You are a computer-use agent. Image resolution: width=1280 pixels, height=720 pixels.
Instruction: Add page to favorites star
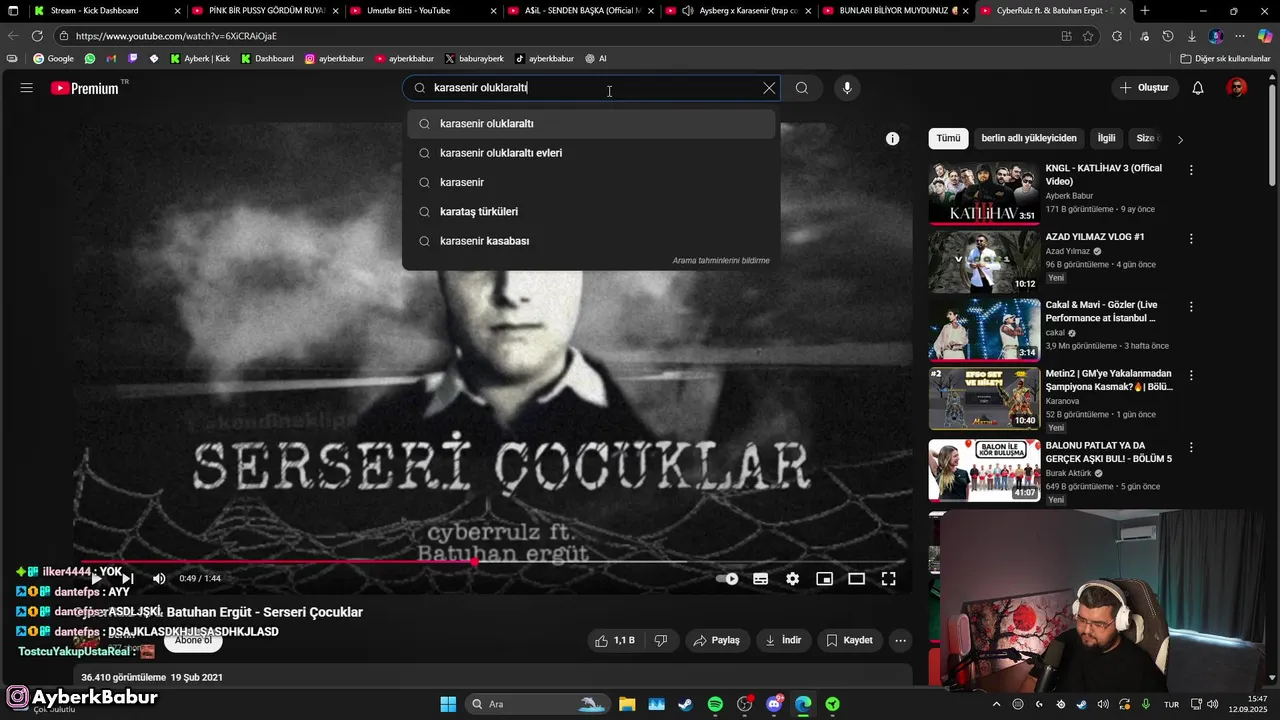pos(1089,36)
